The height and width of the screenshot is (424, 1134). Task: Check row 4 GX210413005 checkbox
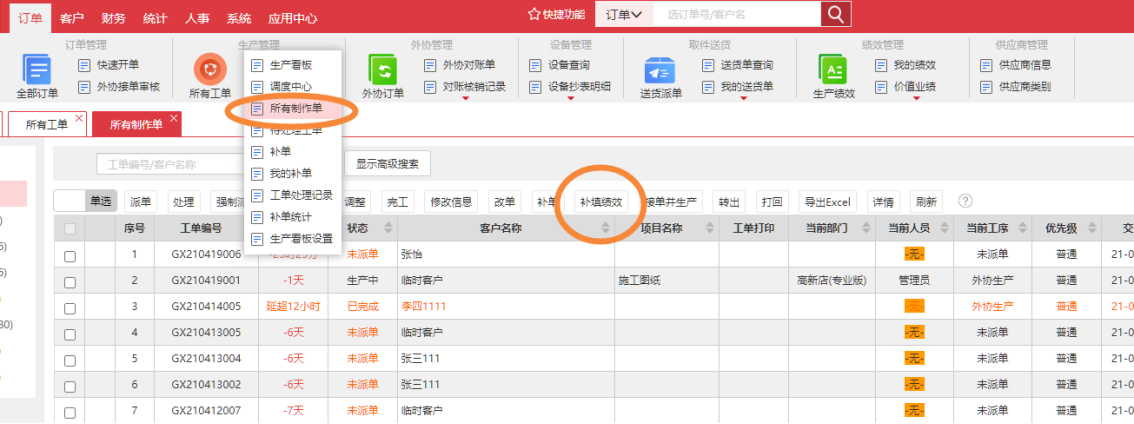coord(69,334)
